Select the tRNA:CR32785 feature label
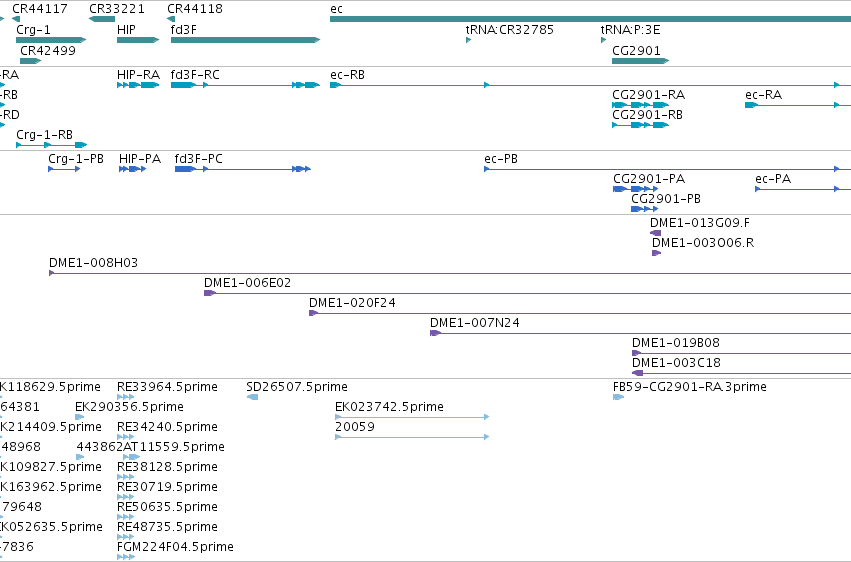 click(x=510, y=30)
